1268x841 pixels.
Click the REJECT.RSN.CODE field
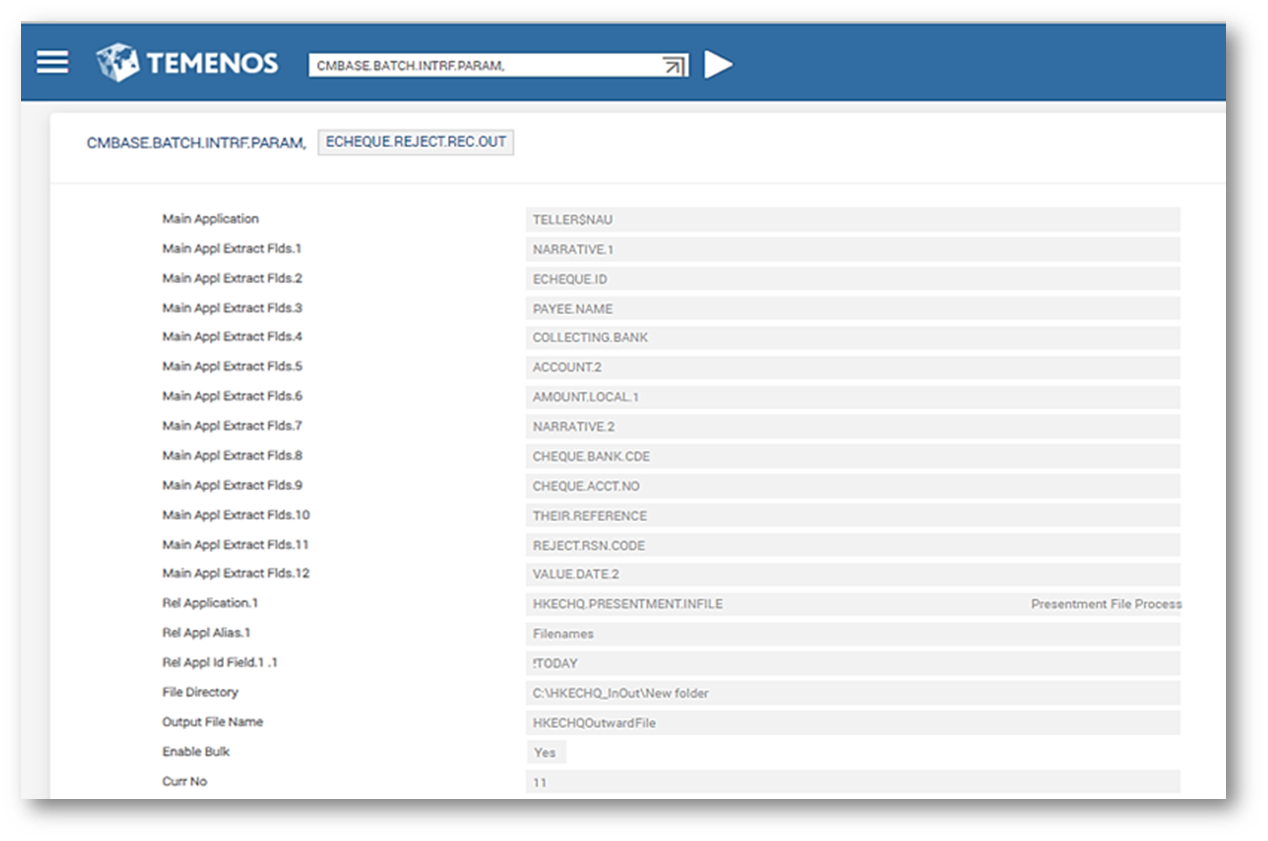852,546
